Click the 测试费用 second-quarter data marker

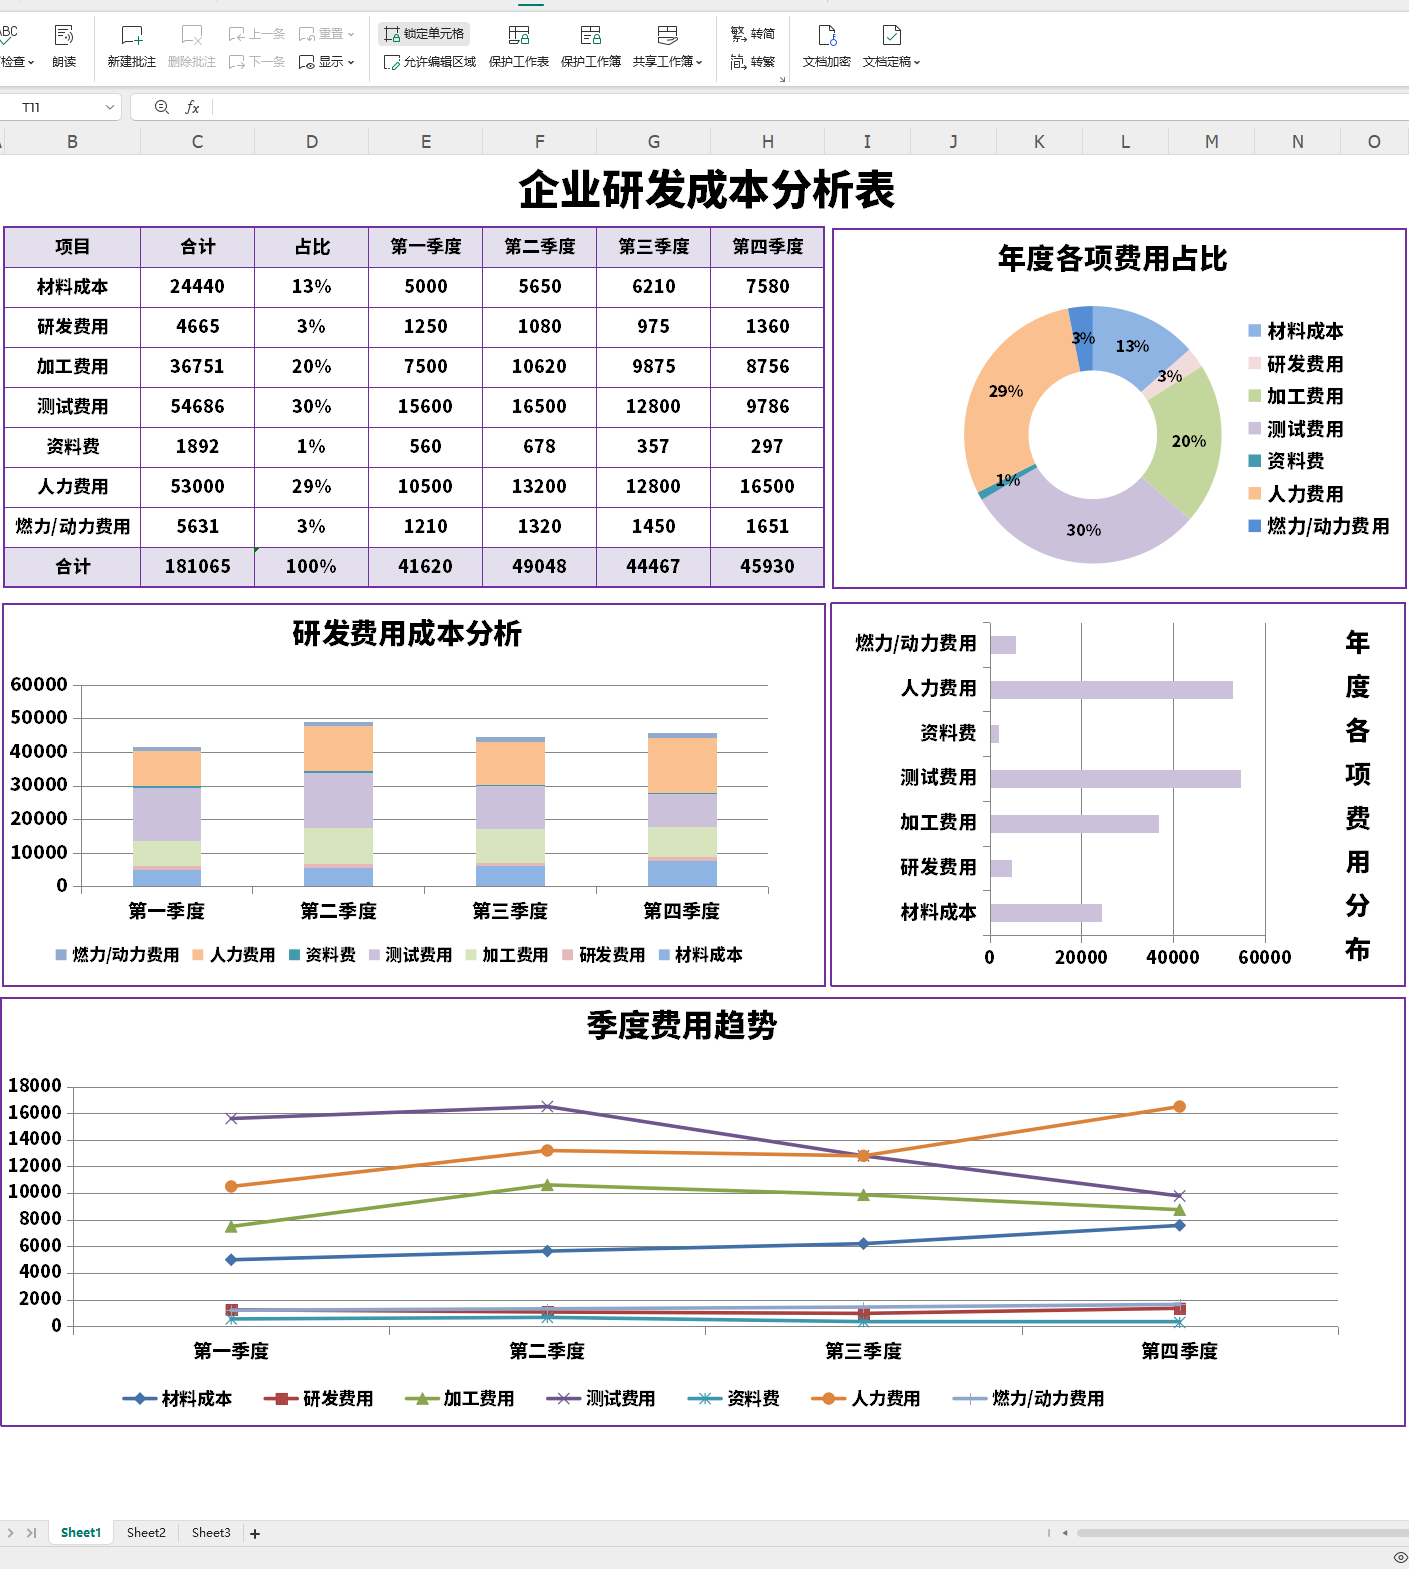coord(547,1106)
